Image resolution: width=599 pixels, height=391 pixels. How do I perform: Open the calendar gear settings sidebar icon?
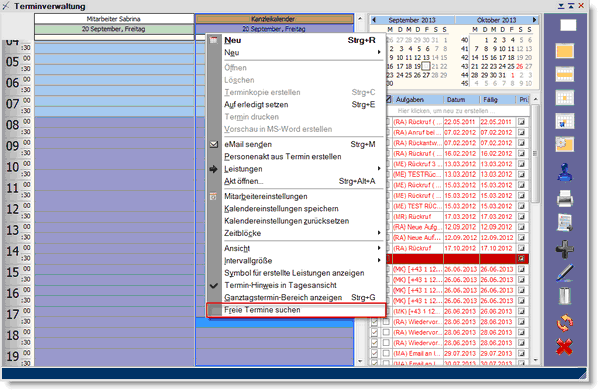(565, 144)
